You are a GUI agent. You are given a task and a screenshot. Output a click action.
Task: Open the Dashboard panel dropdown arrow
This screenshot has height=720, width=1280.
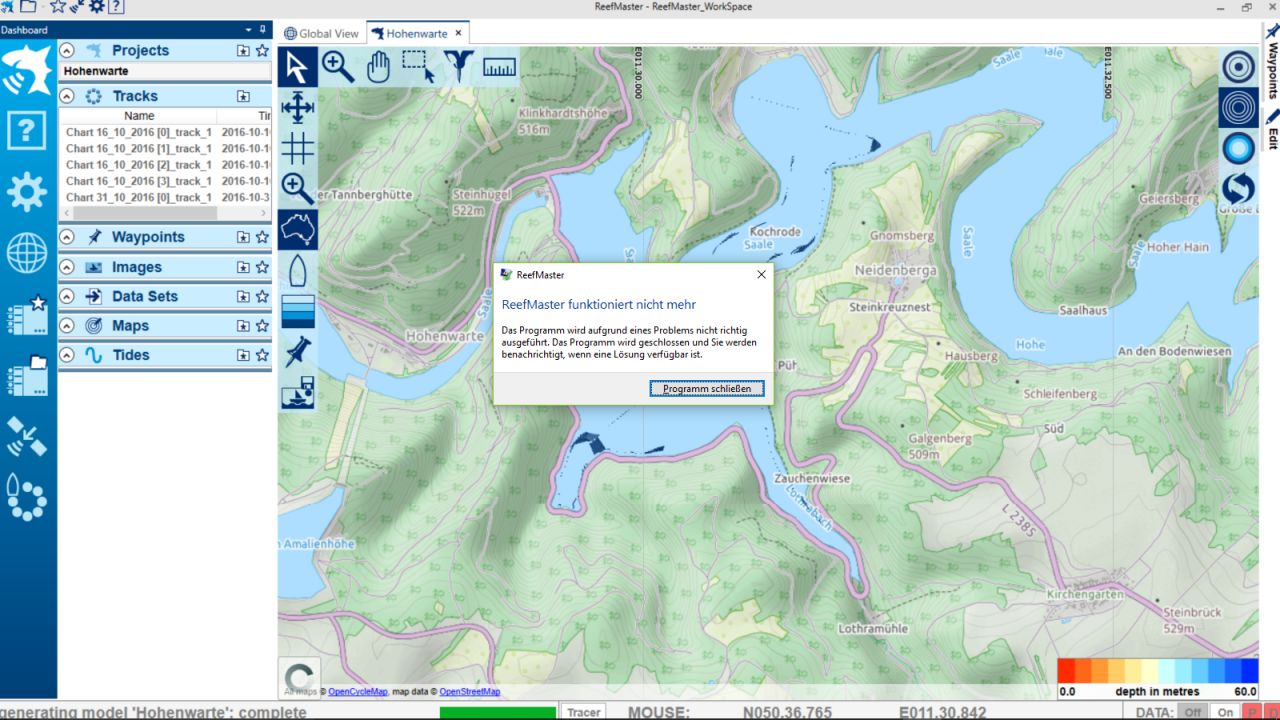[249, 30]
